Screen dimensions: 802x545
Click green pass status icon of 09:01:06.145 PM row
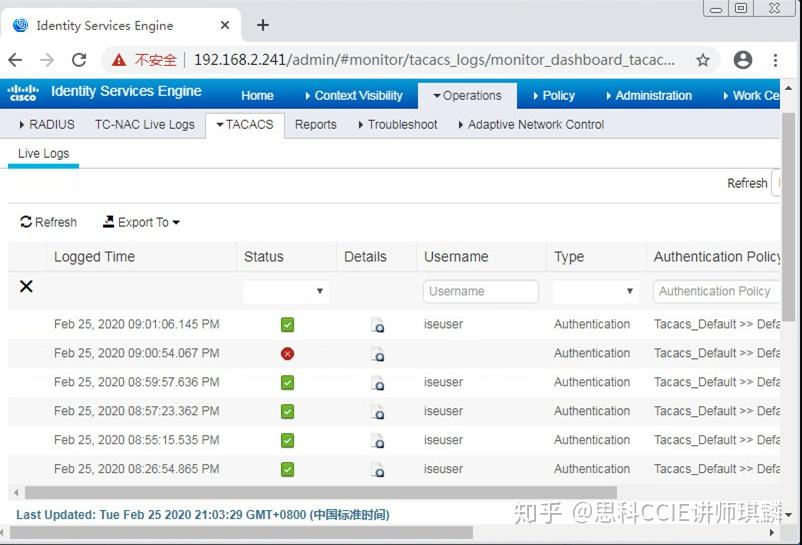pos(287,325)
